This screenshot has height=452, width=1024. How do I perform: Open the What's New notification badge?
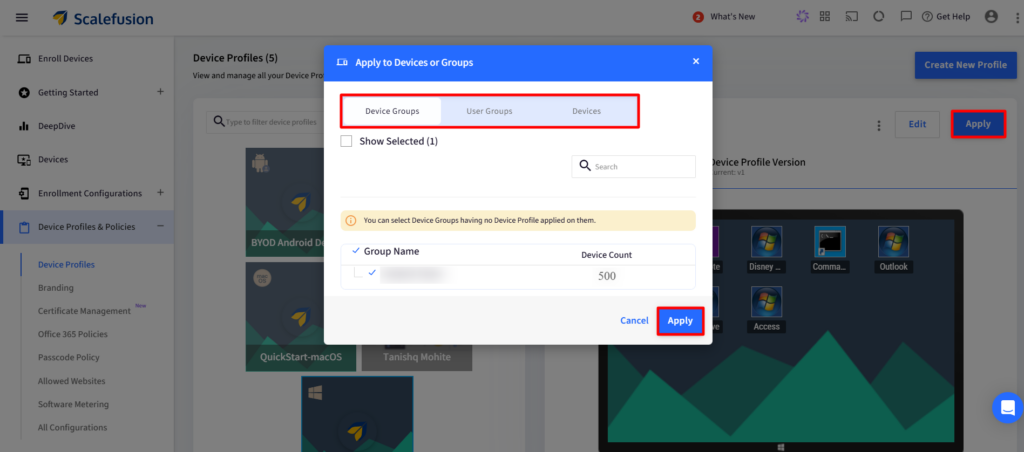pyautogui.click(x=697, y=17)
